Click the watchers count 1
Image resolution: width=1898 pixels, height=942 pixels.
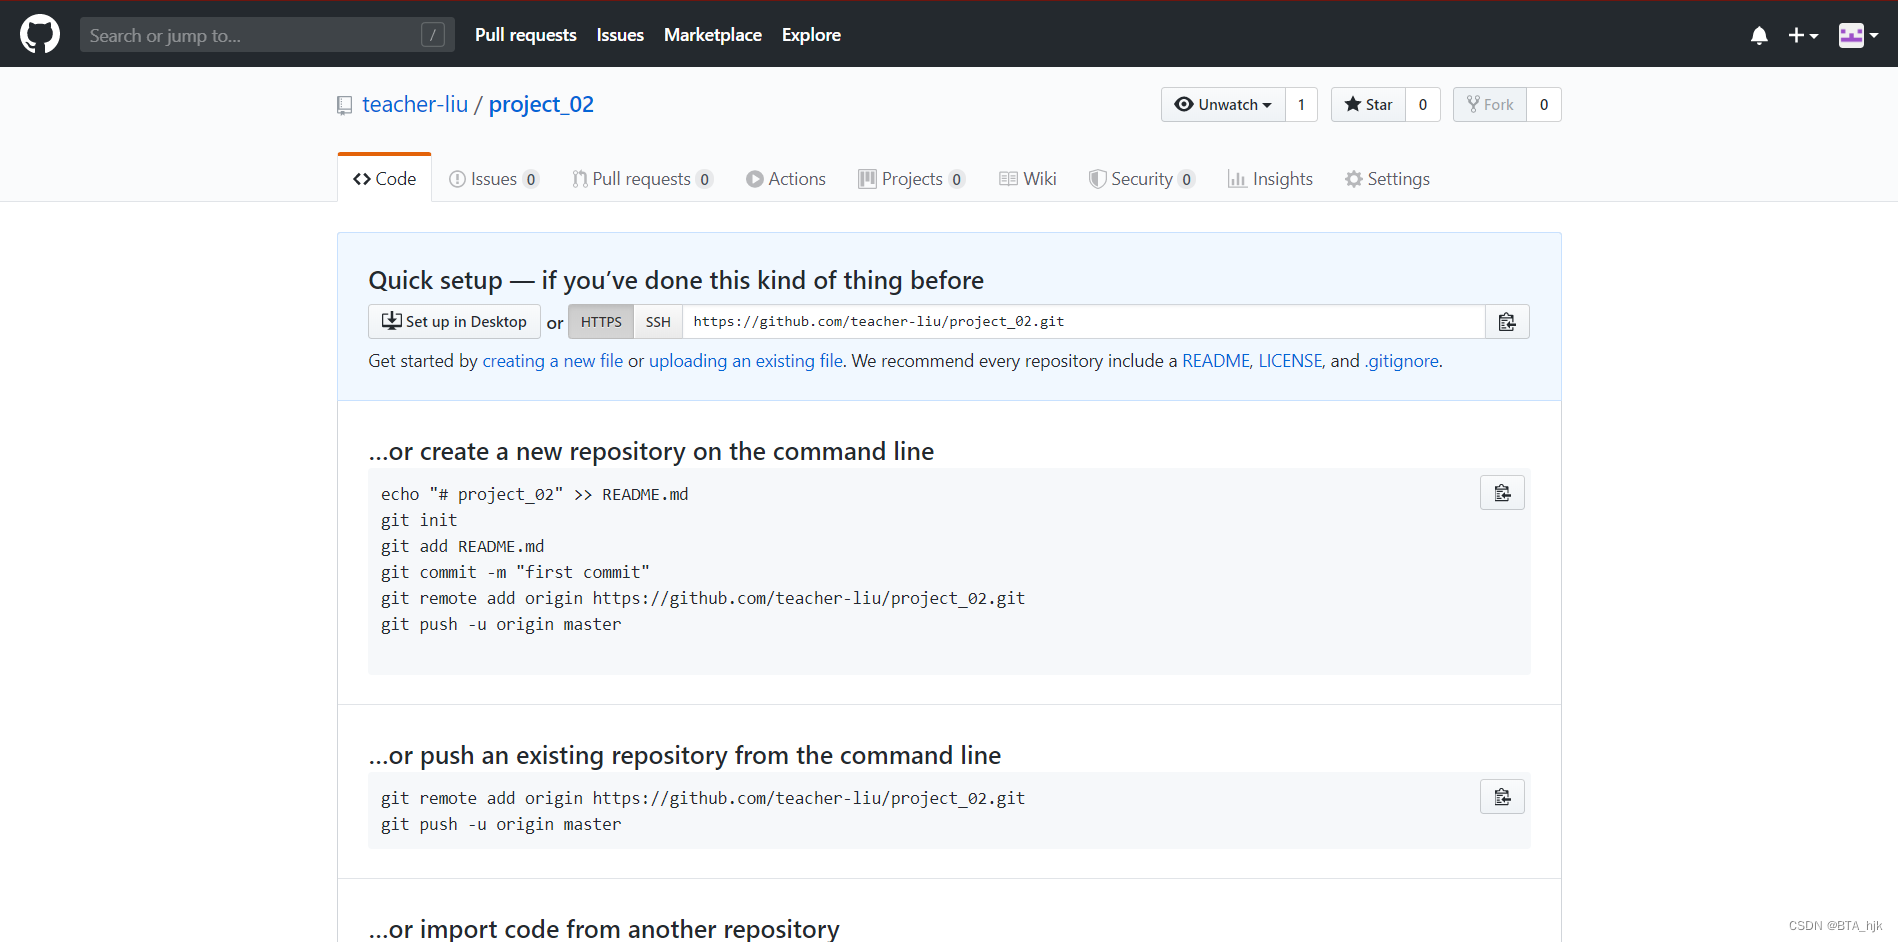[x=1301, y=105]
